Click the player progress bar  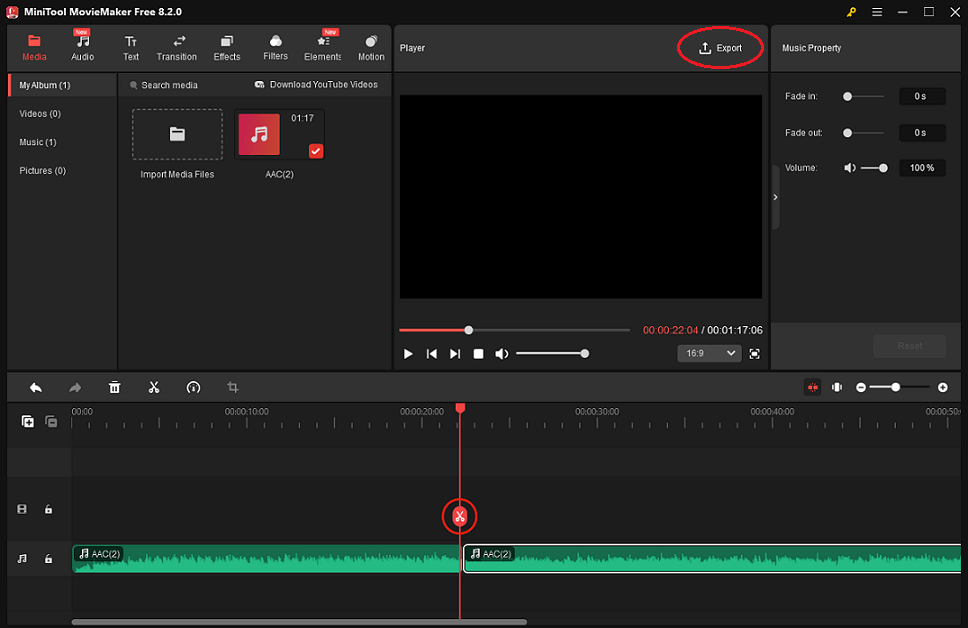click(x=514, y=330)
